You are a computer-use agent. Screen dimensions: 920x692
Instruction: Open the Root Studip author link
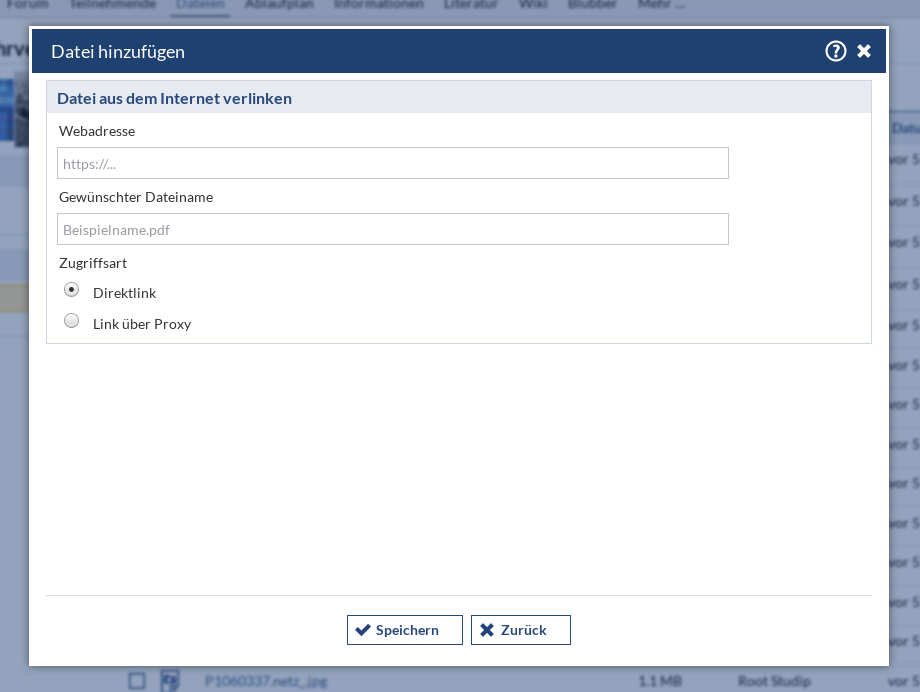[x=774, y=681]
